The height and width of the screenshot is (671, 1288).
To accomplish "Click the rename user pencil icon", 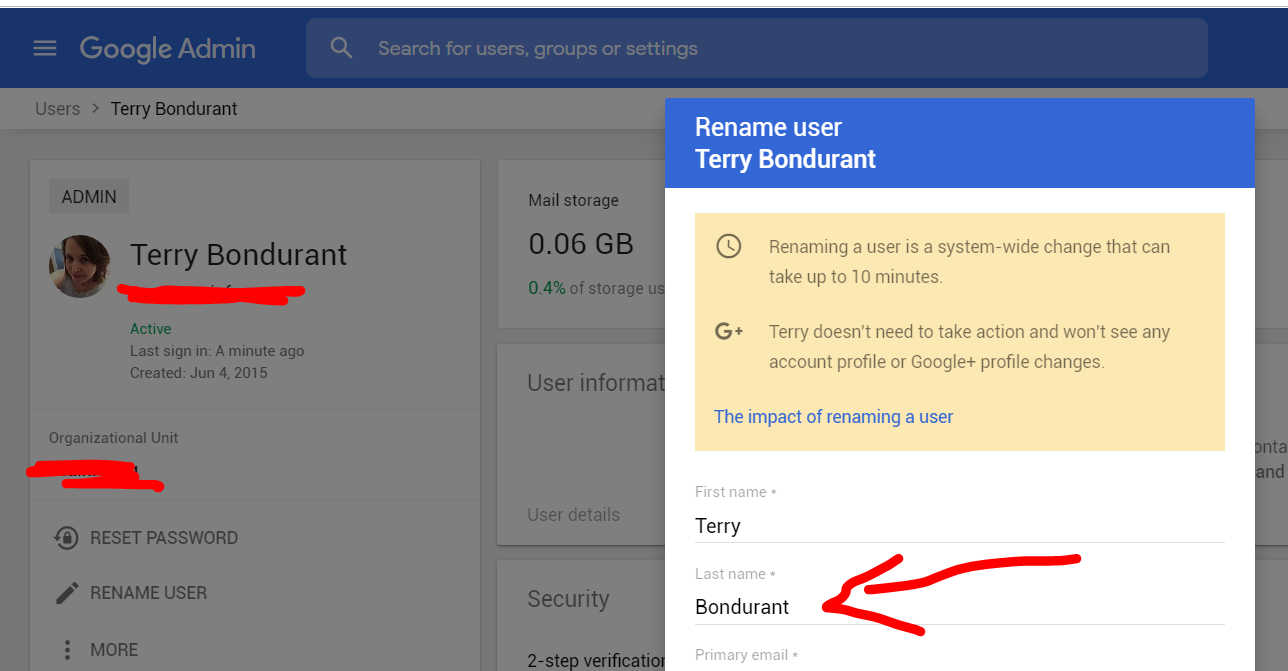I will point(67,593).
